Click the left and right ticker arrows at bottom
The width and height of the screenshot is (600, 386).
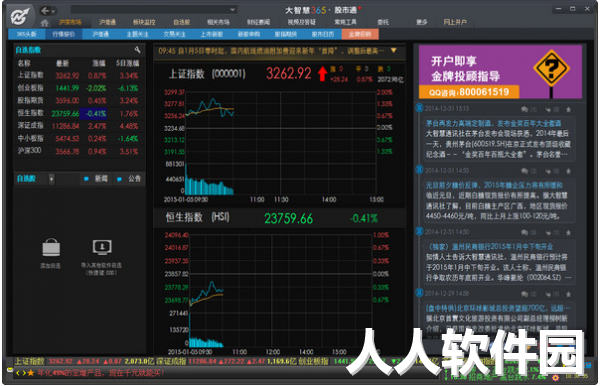(20, 373)
